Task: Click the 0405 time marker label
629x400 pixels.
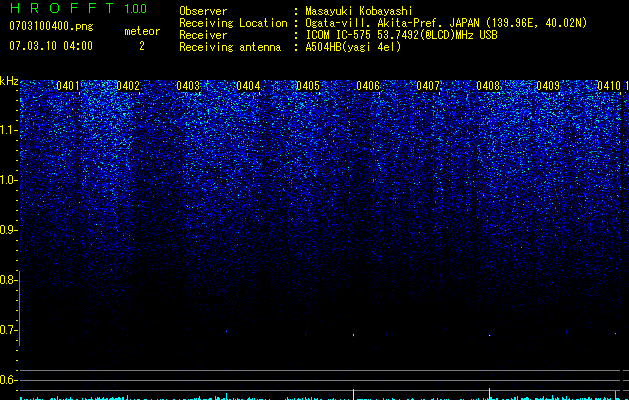Action: pyautogui.click(x=308, y=86)
